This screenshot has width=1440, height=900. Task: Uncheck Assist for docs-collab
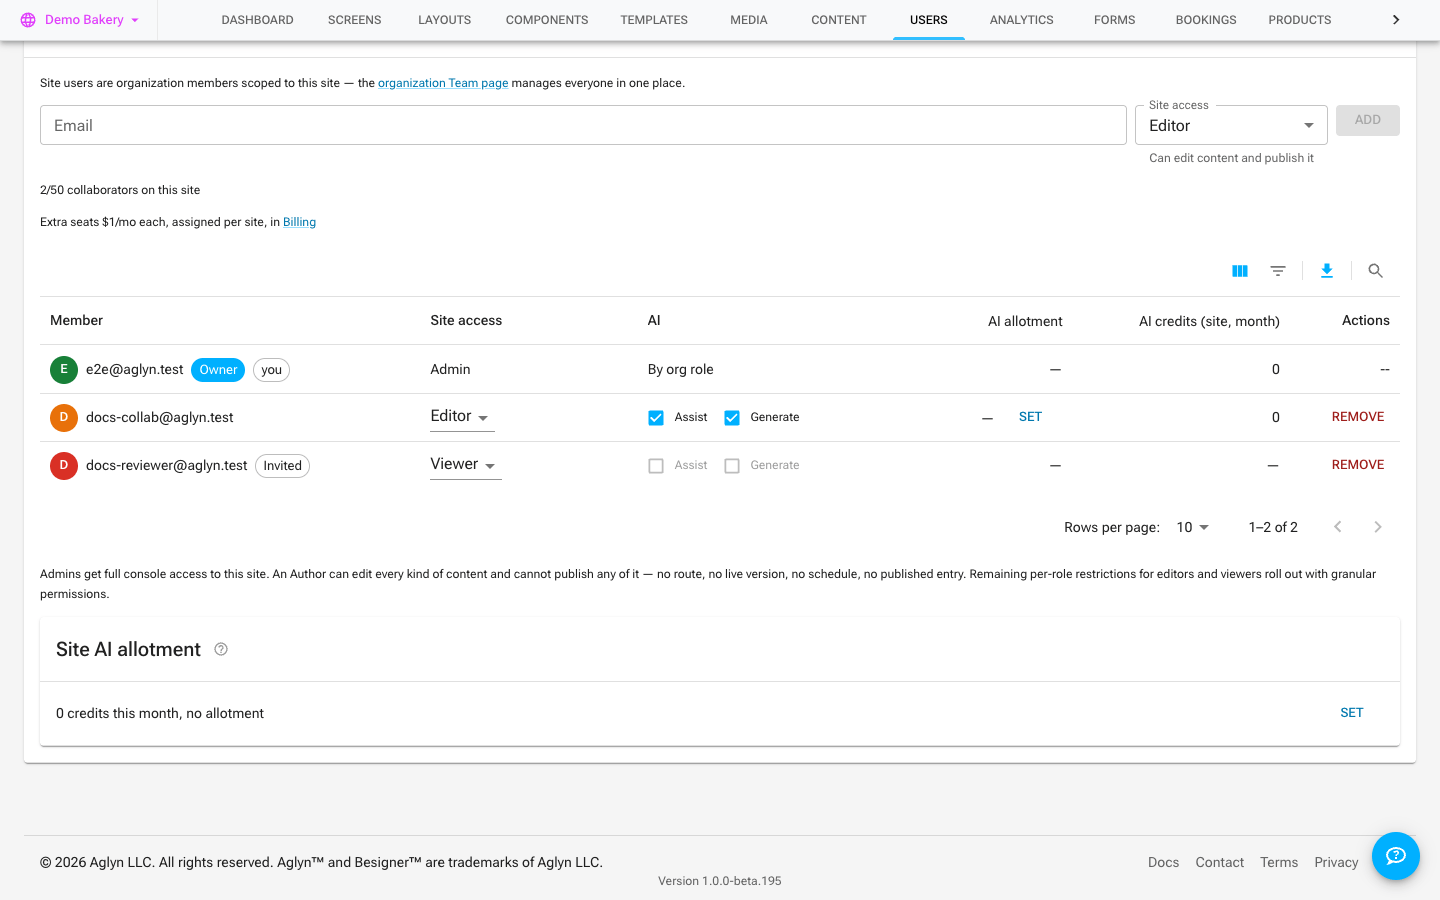pyautogui.click(x=656, y=418)
